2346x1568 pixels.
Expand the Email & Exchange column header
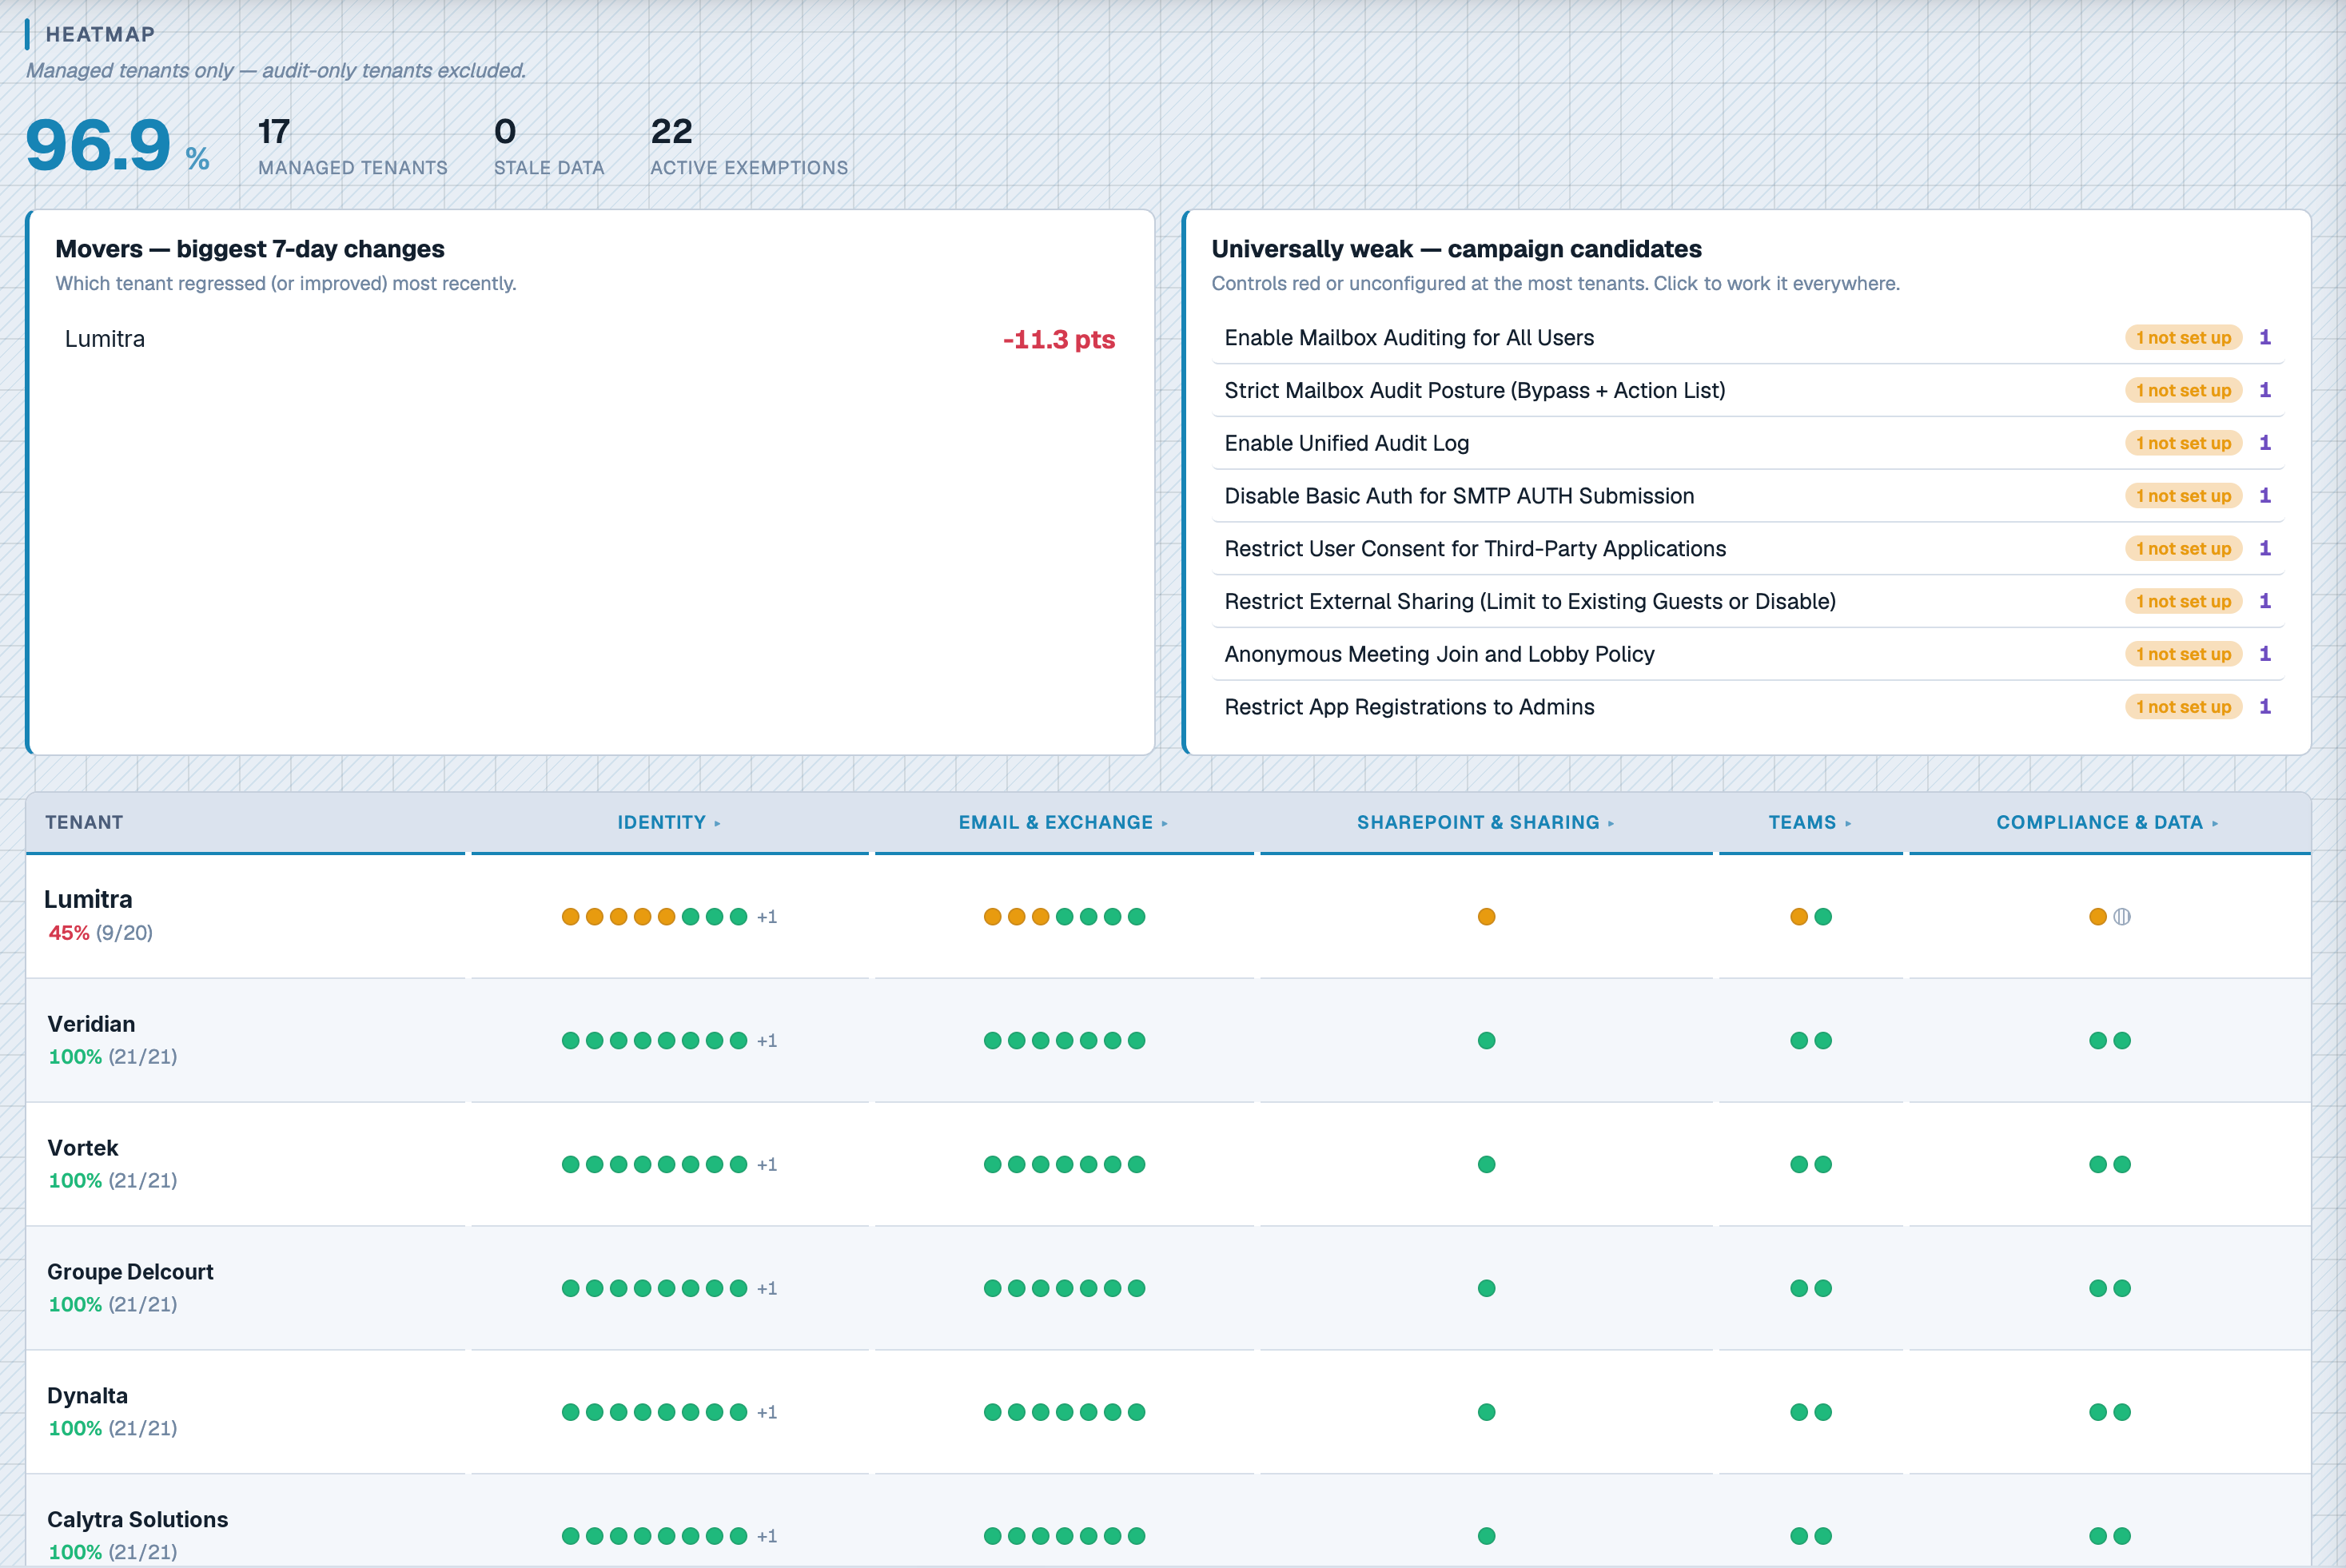pyautogui.click(x=1063, y=822)
